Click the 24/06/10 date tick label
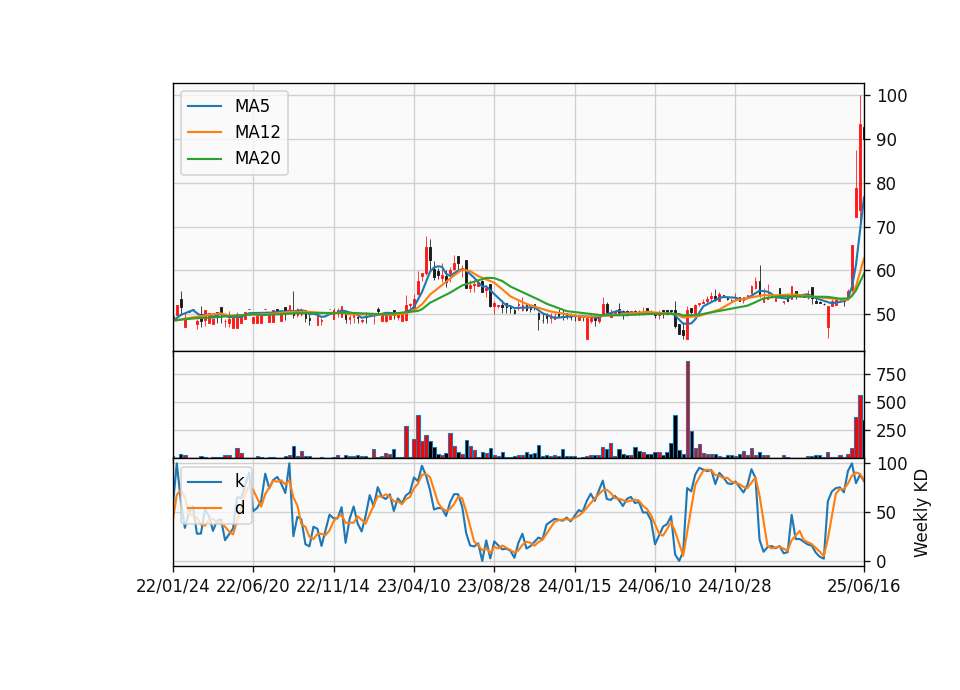This screenshot has width=960, height=690. [654, 587]
